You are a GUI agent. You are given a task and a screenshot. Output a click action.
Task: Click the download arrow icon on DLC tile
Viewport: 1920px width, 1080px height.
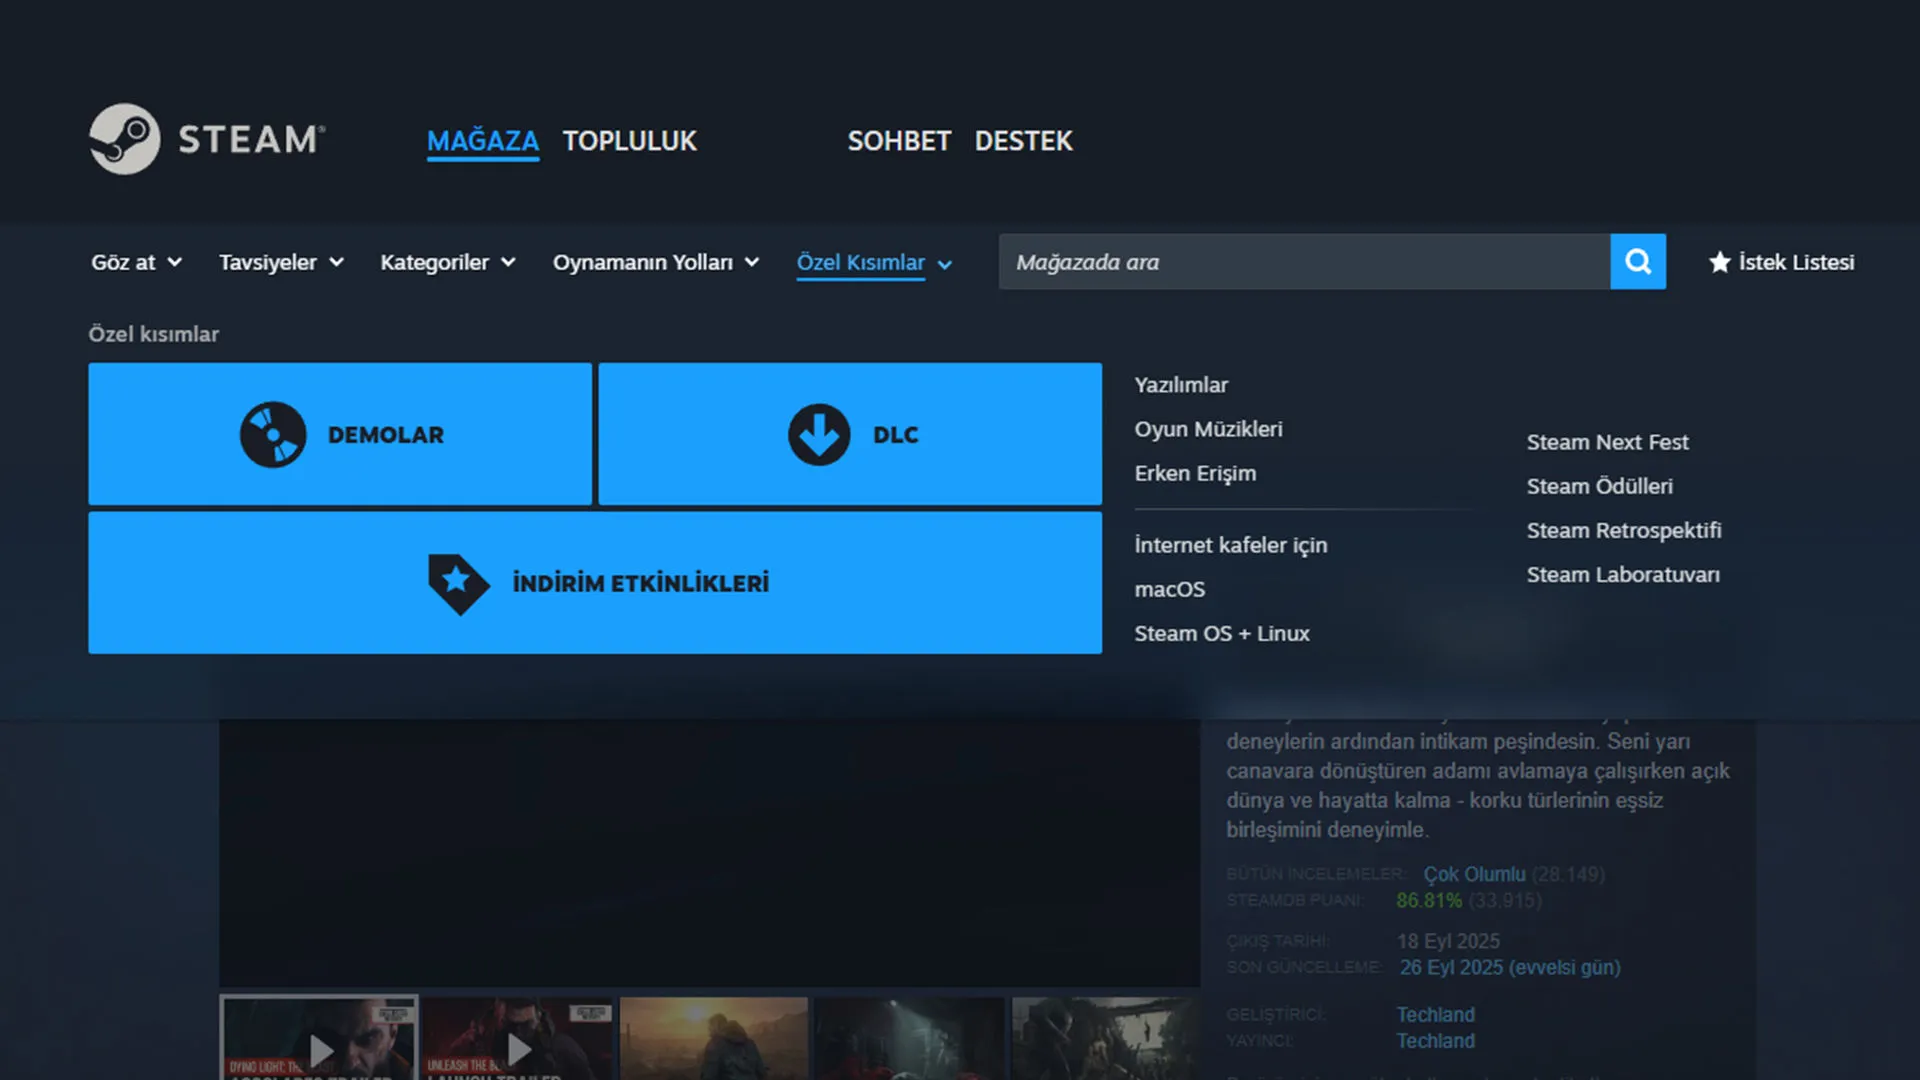coord(818,434)
